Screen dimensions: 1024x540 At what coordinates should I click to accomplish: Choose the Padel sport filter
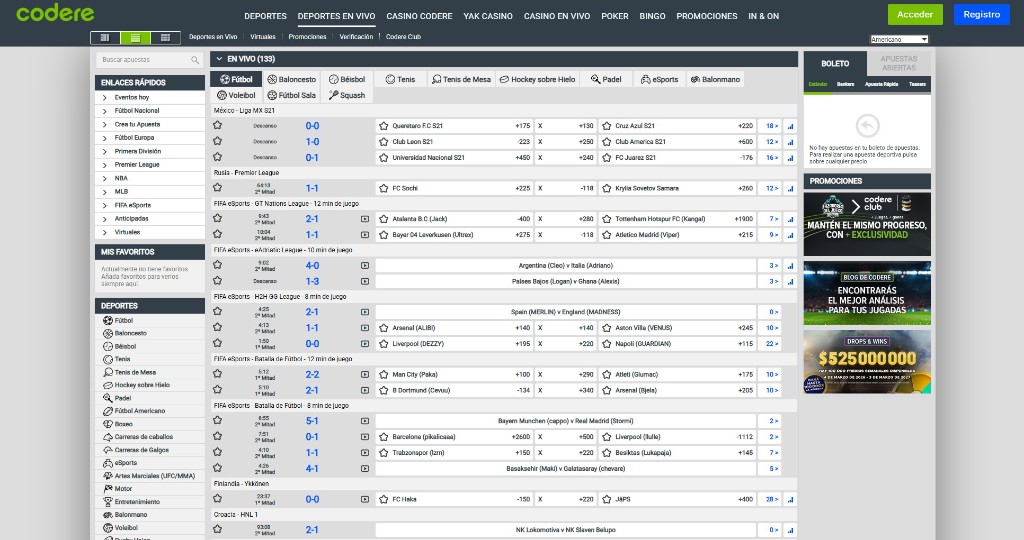(606, 79)
